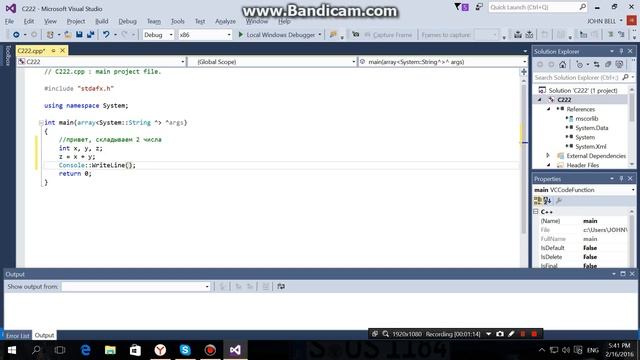640x360 pixels.
Task: Open the Build menu
Action: [x=102, y=21]
